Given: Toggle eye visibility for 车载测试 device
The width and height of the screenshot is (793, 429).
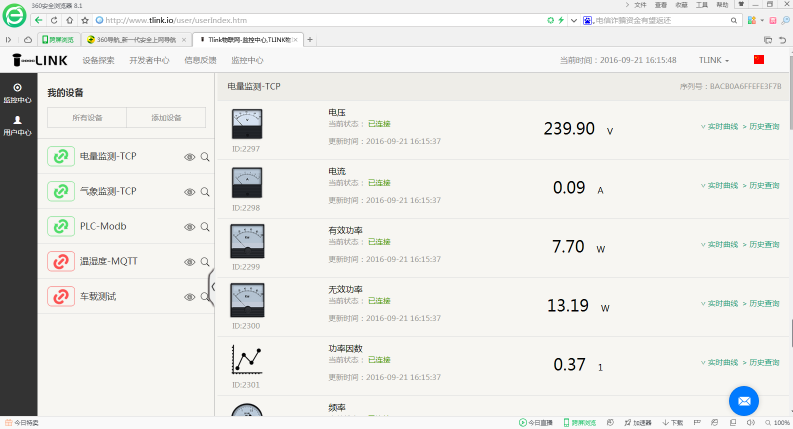Looking at the screenshot, I should pyautogui.click(x=189, y=297).
